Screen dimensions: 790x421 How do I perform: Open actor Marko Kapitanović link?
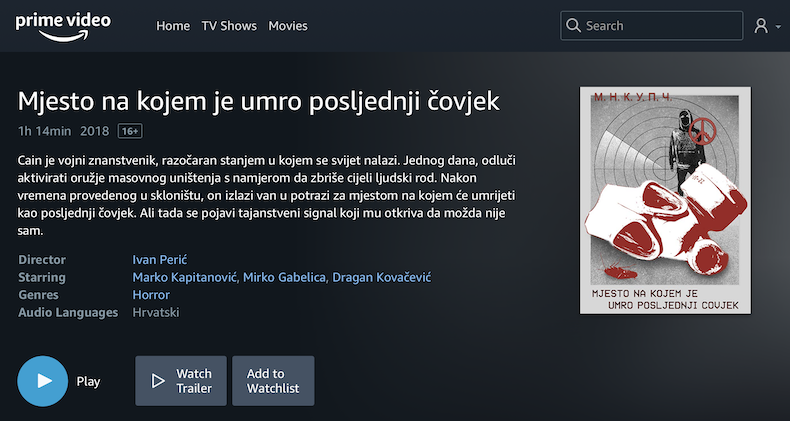(x=185, y=277)
